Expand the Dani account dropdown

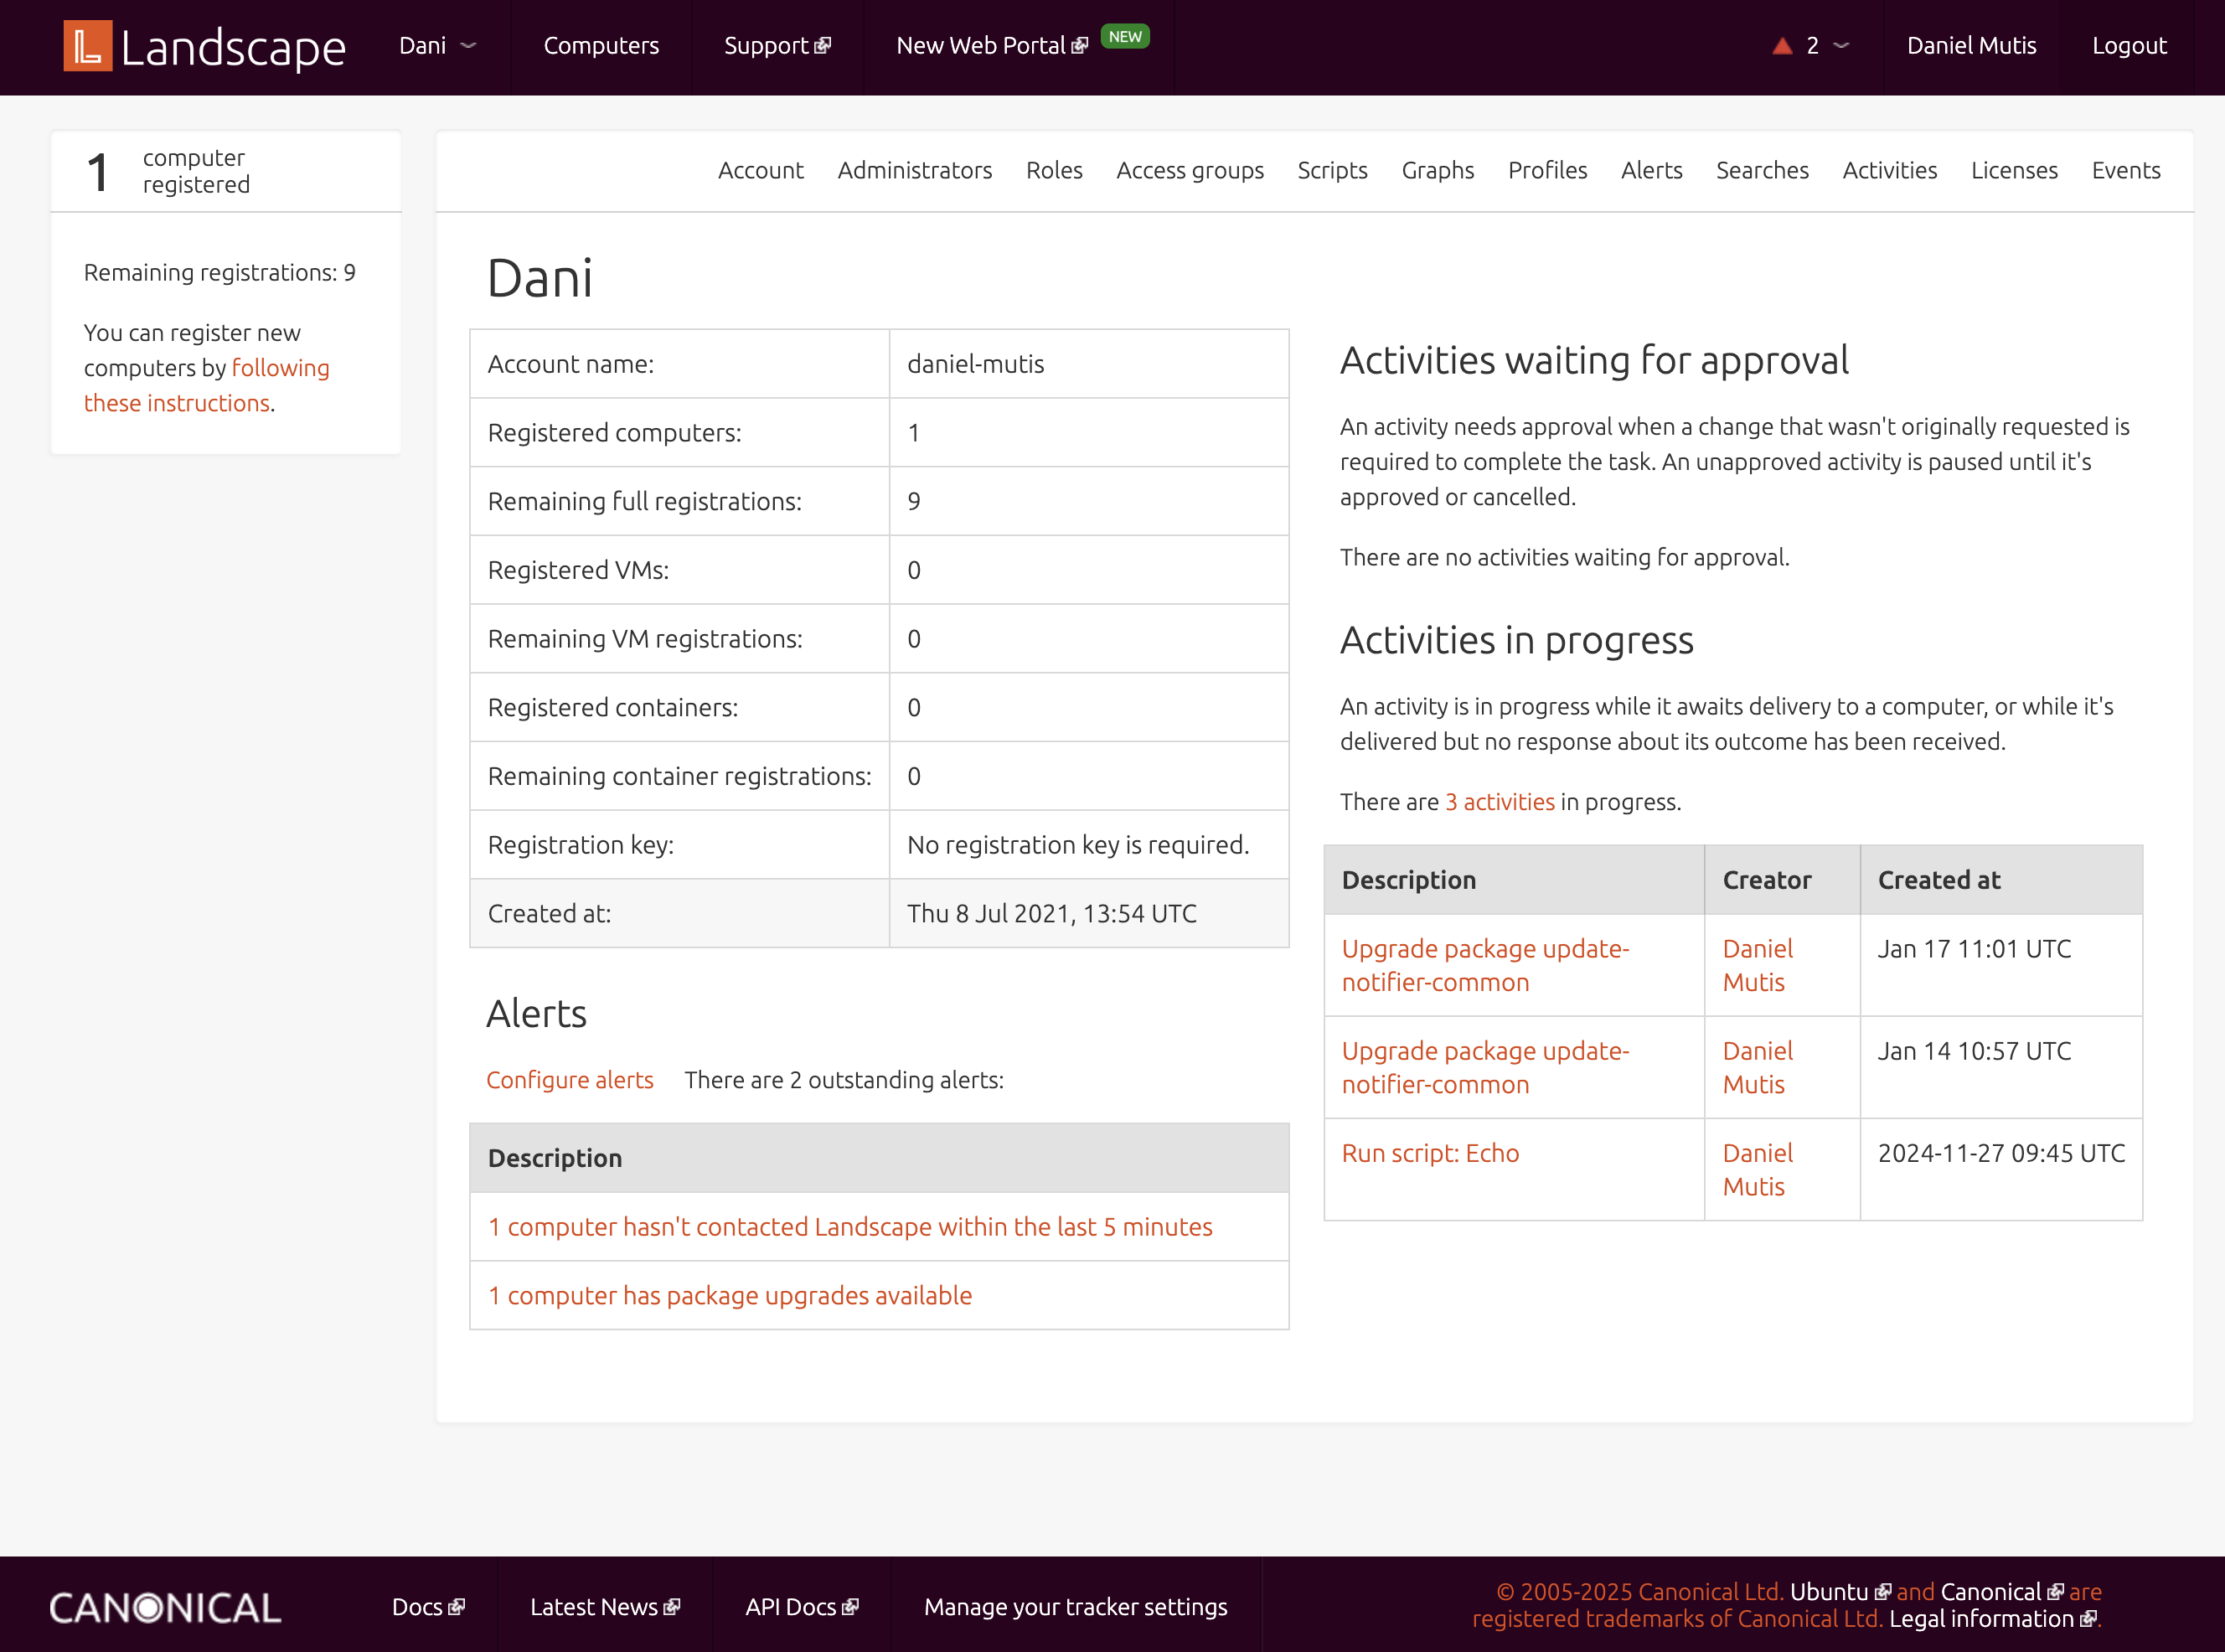pos(437,46)
